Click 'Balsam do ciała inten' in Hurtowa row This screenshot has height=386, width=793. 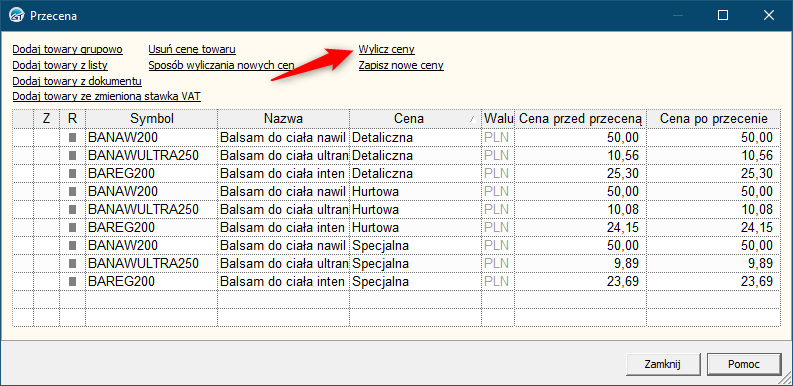point(284,228)
